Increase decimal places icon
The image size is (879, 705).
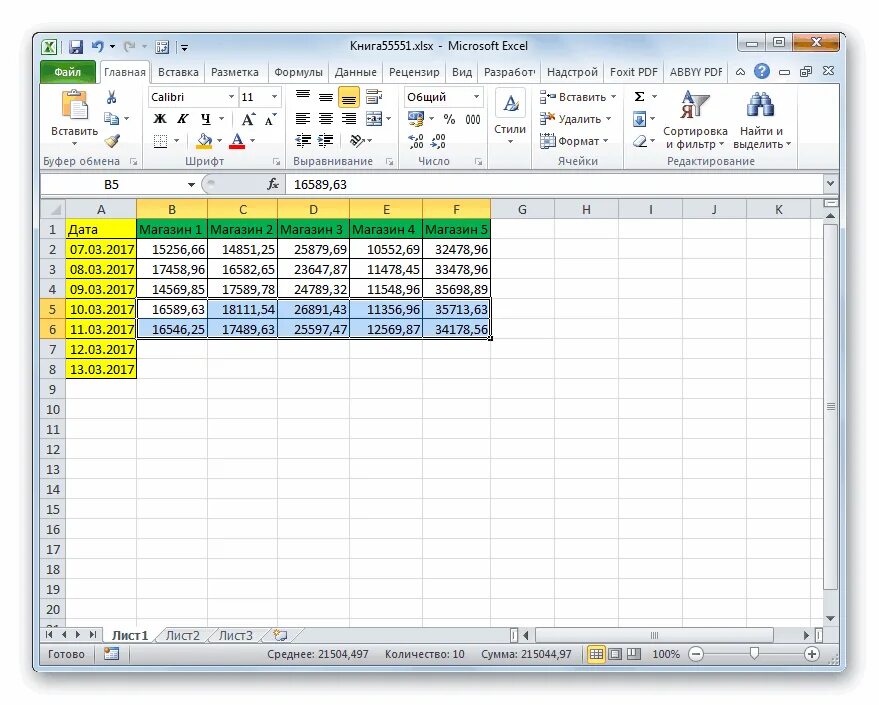point(416,141)
